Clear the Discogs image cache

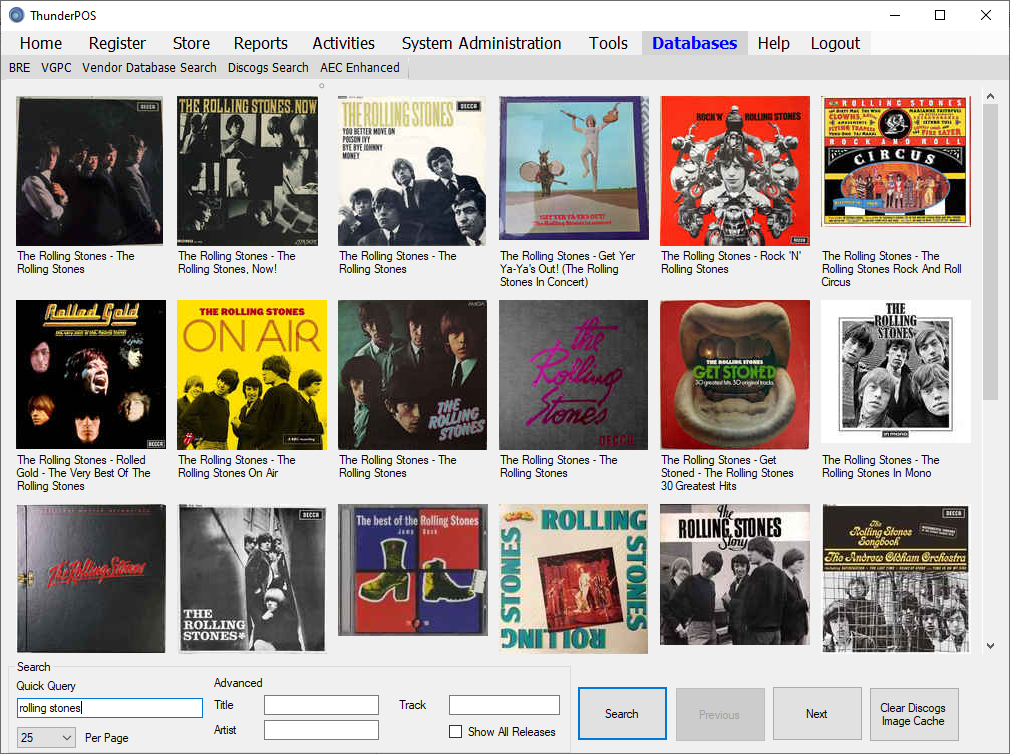tap(913, 714)
